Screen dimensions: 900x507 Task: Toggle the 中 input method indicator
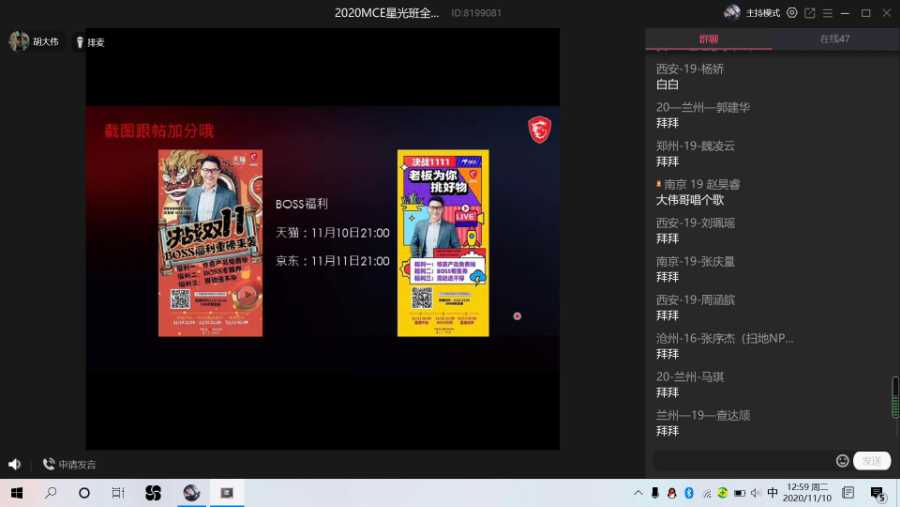pyautogui.click(x=773, y=493)
